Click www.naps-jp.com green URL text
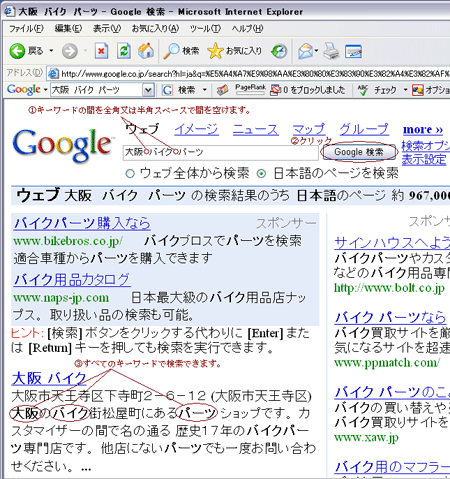 [61, 298]
